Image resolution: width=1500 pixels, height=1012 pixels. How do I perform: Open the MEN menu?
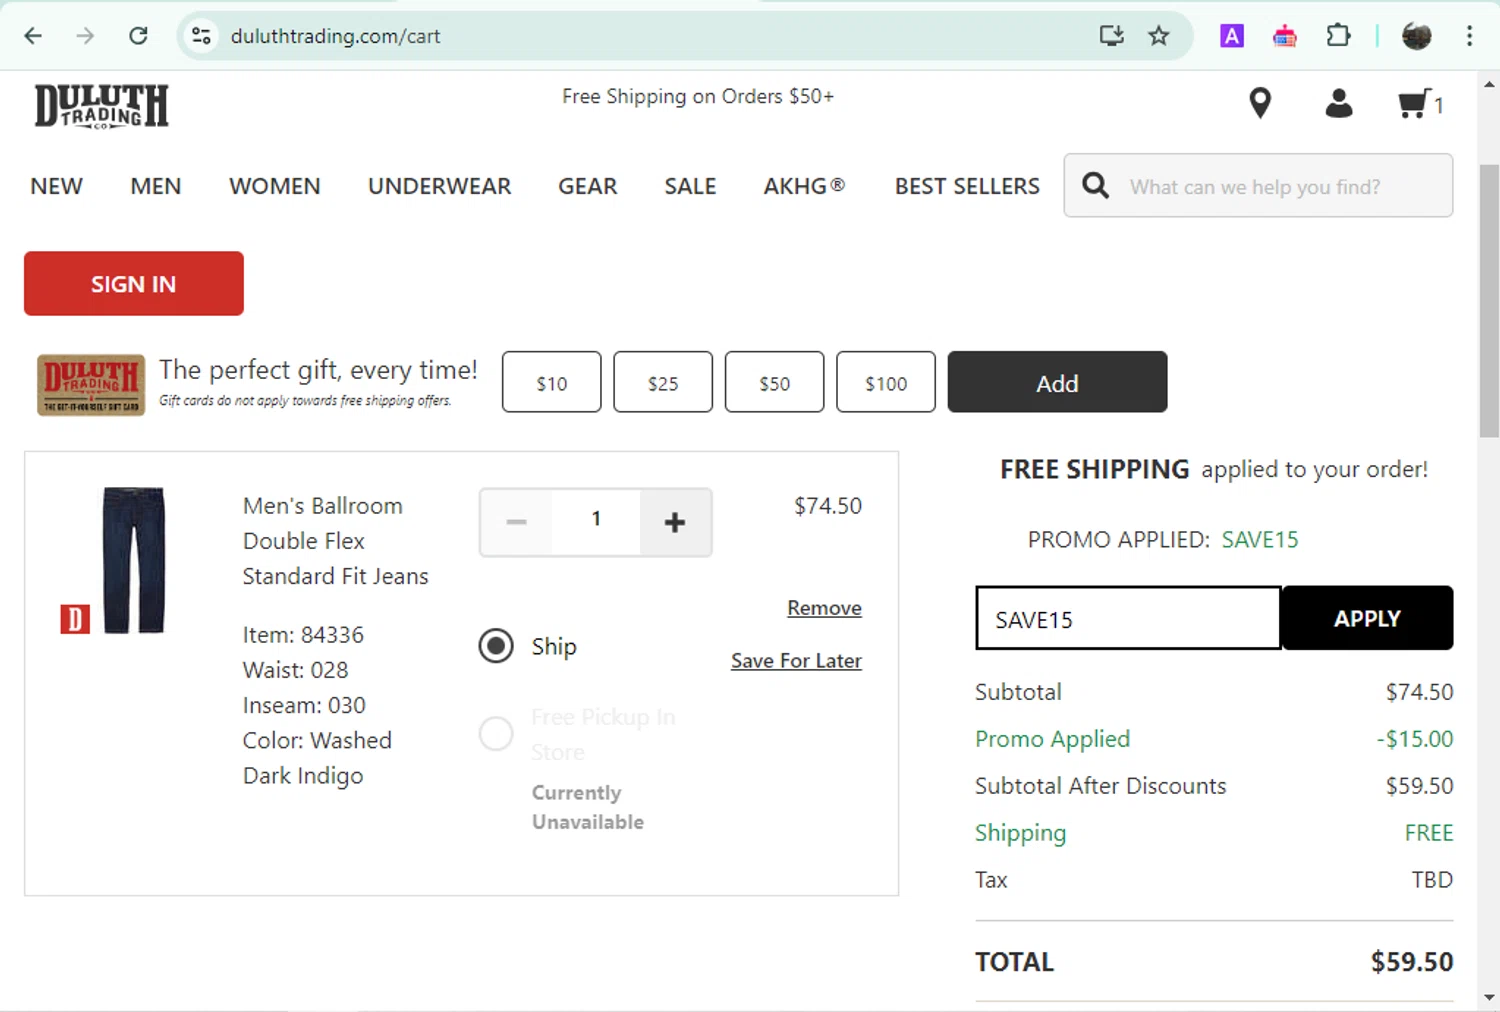click(x=156, y=186)
